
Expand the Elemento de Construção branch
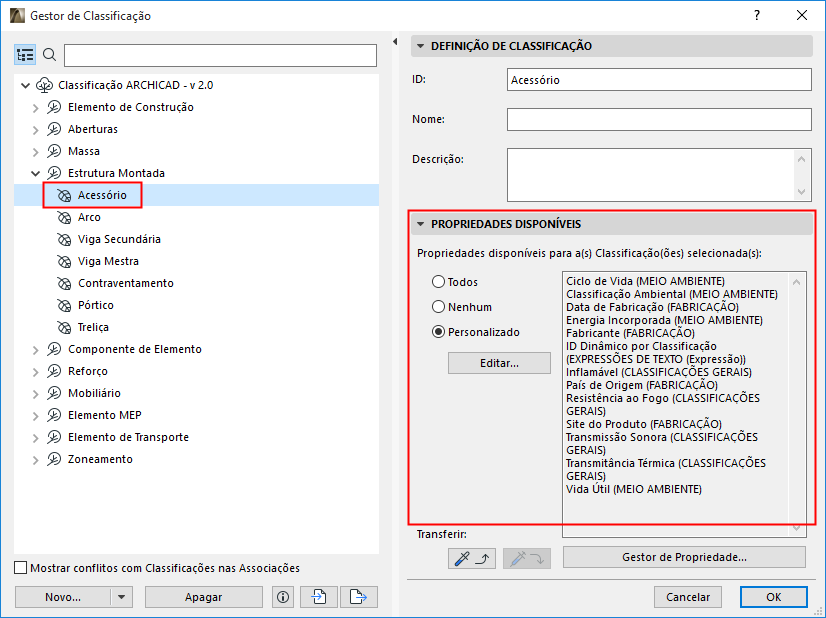35,107
